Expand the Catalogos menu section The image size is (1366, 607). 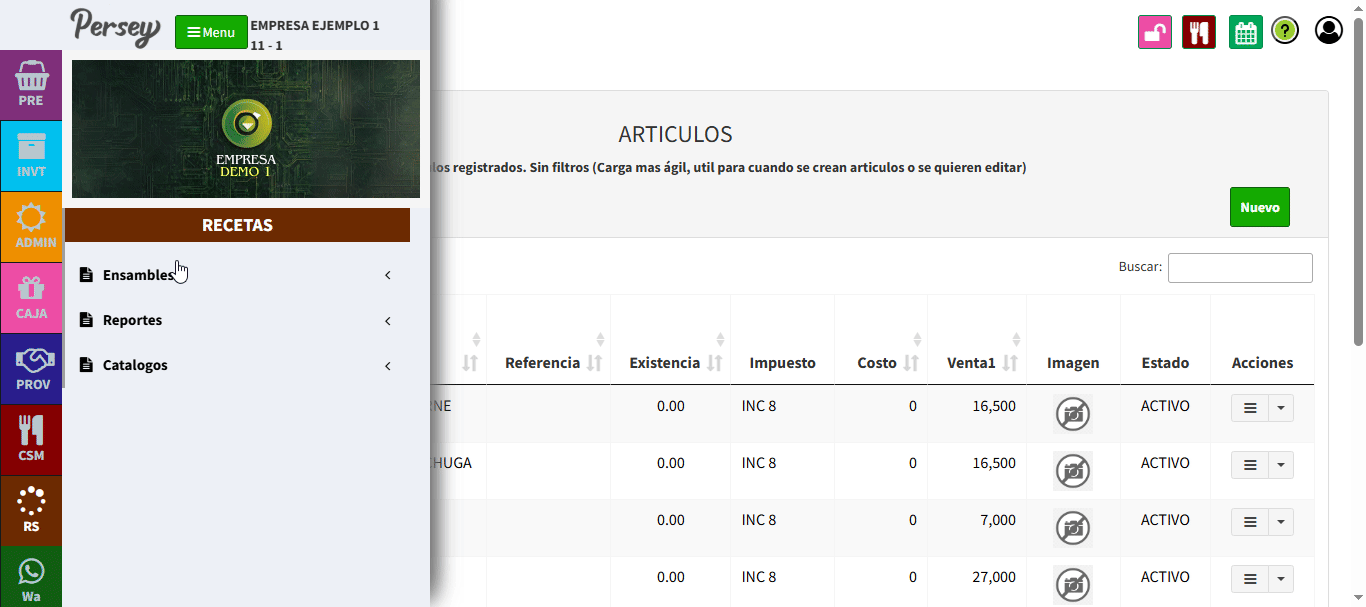135,365
